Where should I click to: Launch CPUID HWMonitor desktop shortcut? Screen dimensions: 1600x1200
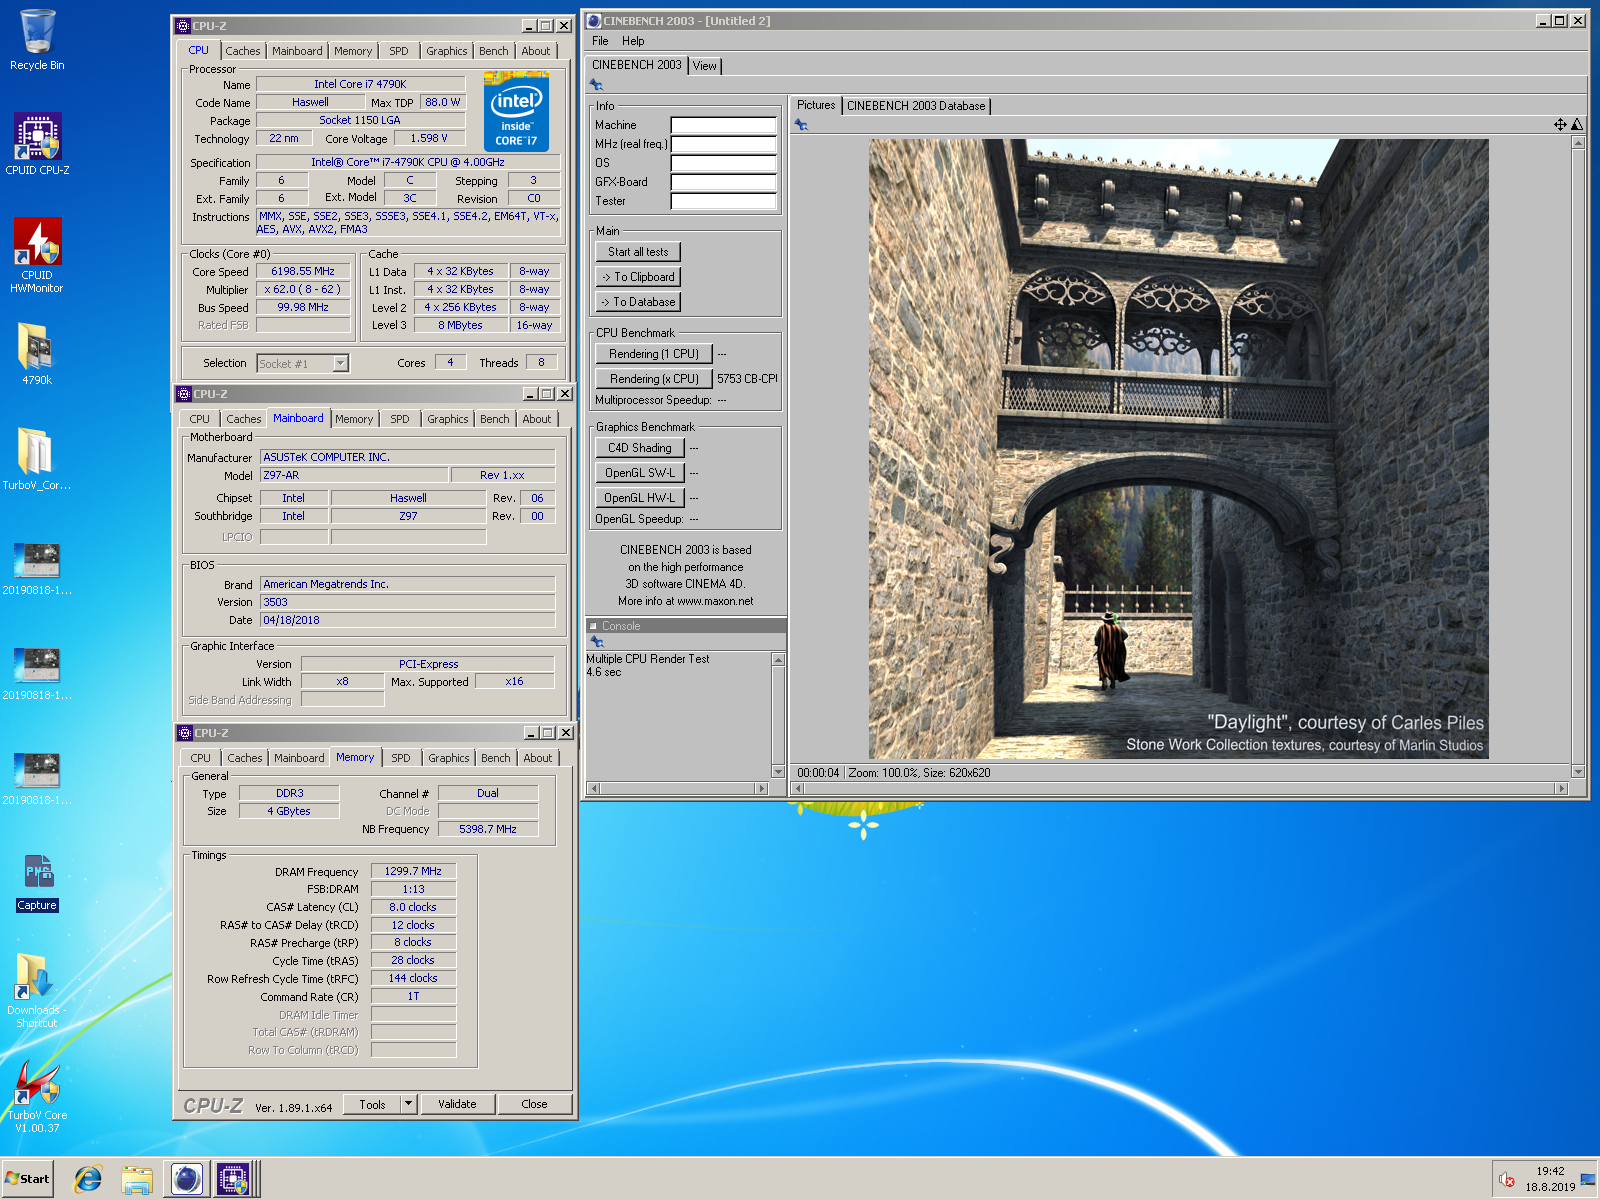[x=37, y=255]
